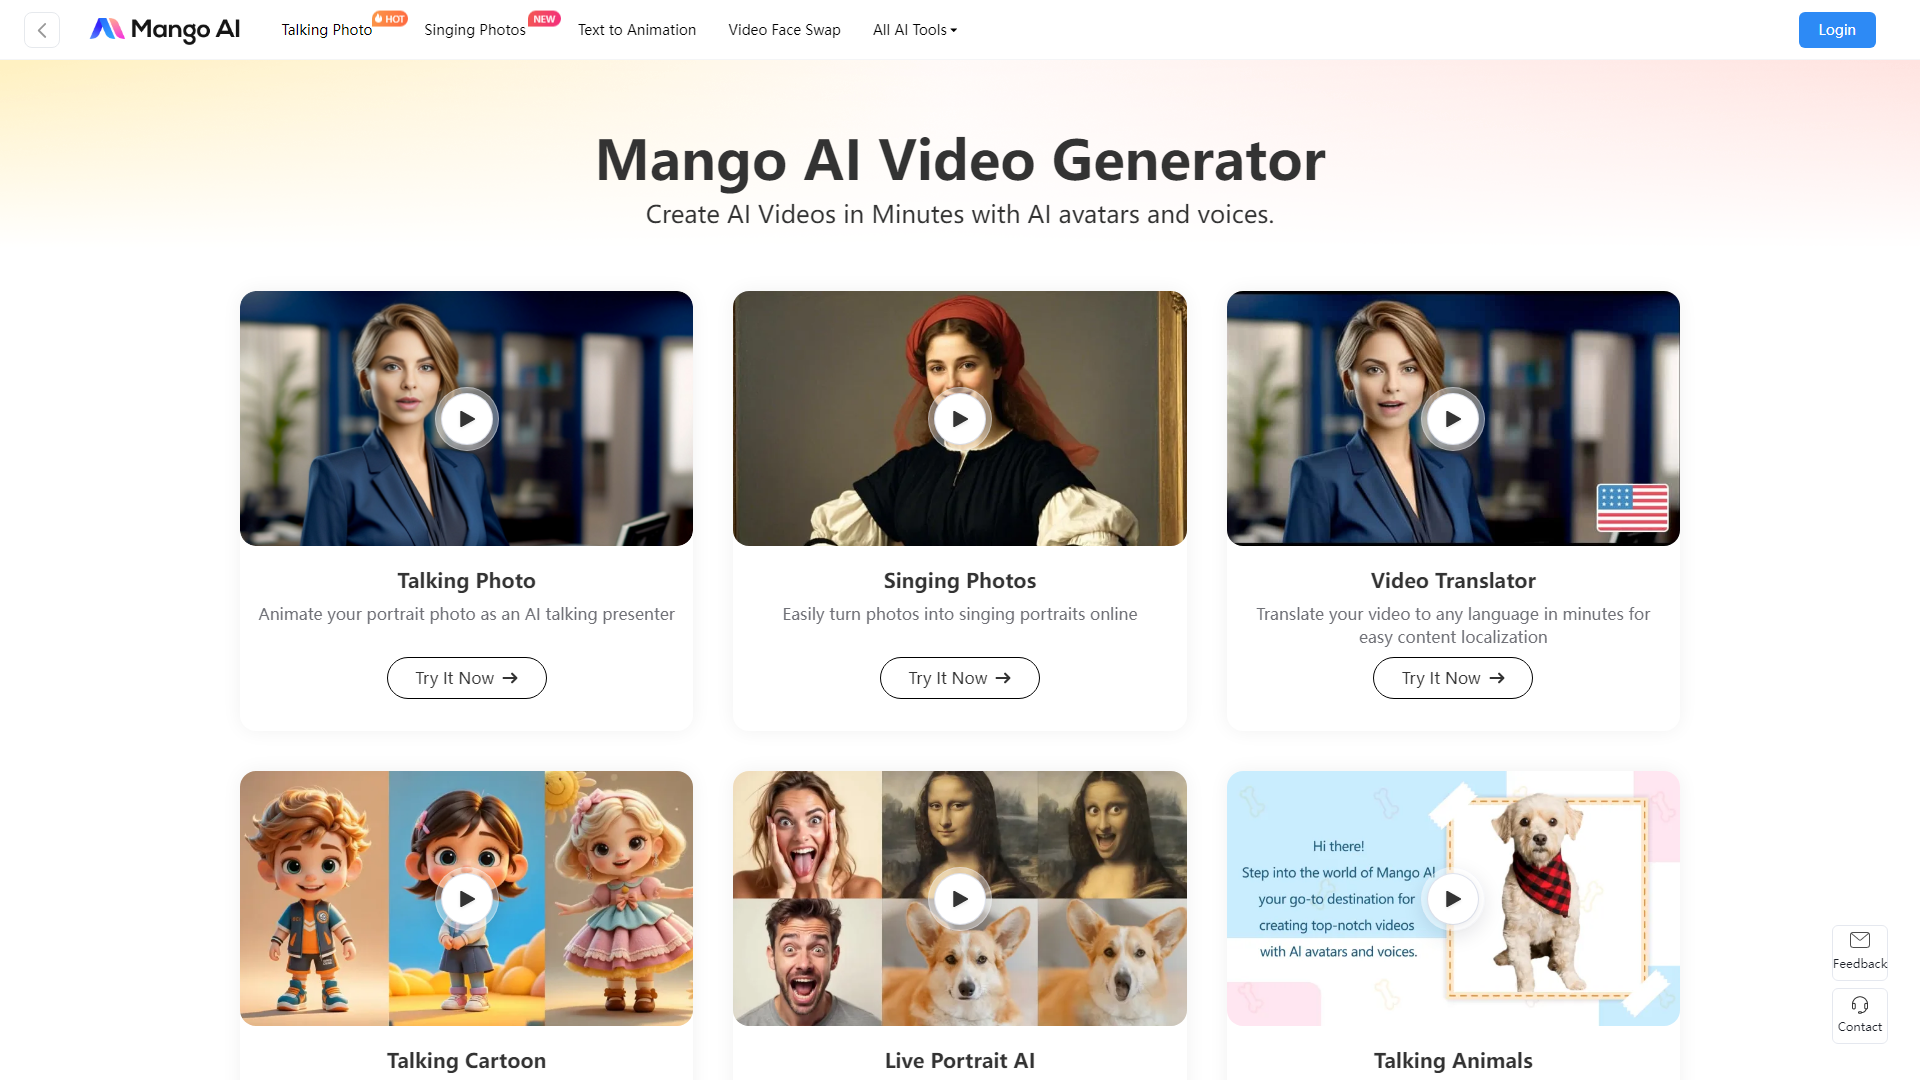Click the back navigation arrow icon

[x=42, y=29]
